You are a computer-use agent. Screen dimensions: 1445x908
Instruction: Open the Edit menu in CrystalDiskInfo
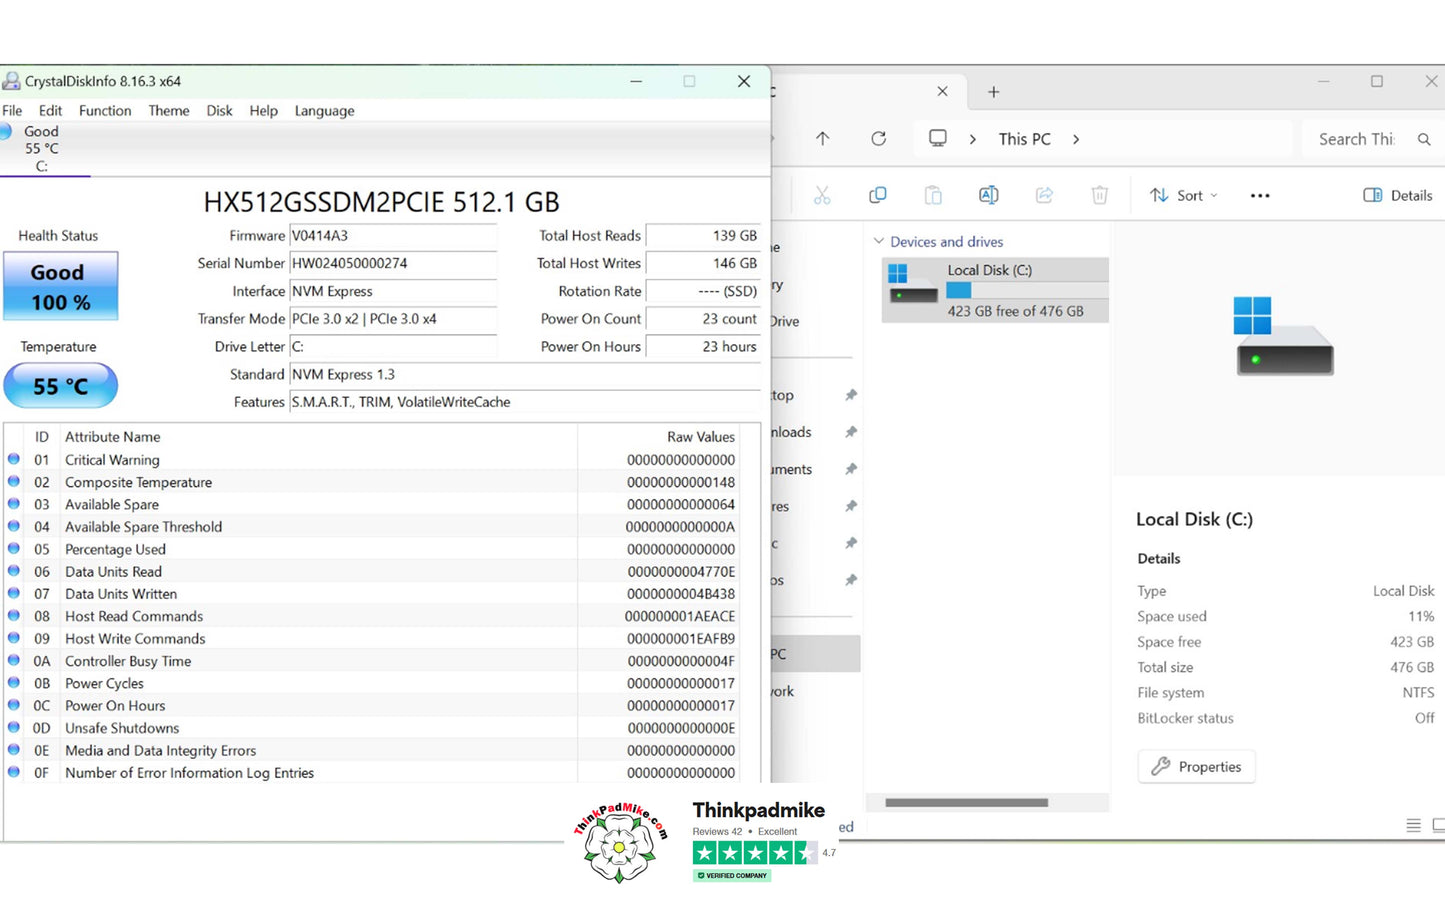pos(50,111)
